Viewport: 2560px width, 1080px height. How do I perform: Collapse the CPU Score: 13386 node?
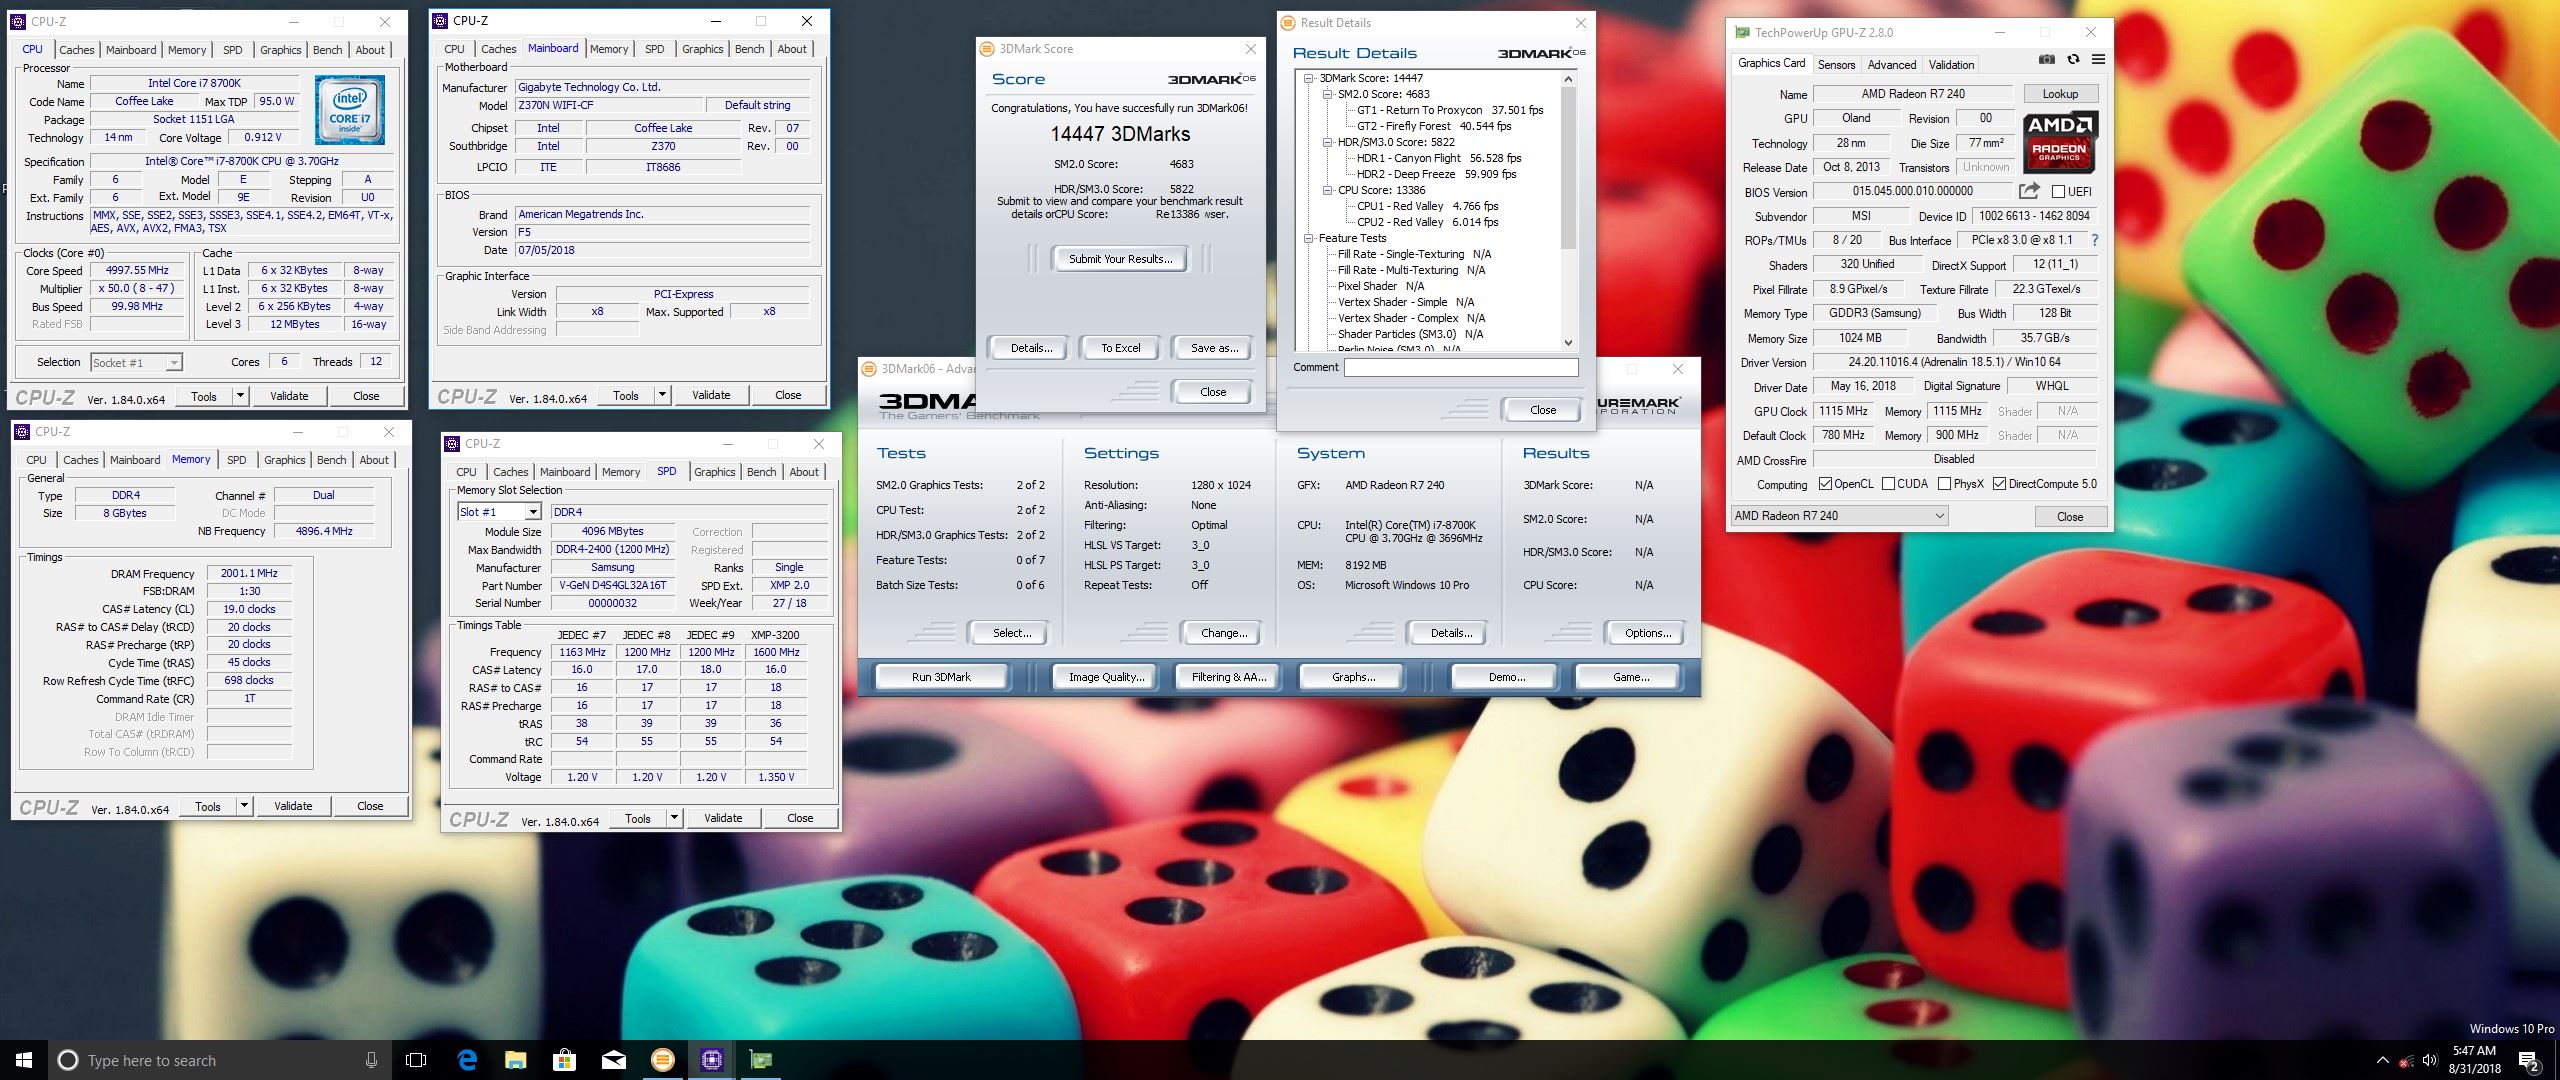coord(1328,190)
